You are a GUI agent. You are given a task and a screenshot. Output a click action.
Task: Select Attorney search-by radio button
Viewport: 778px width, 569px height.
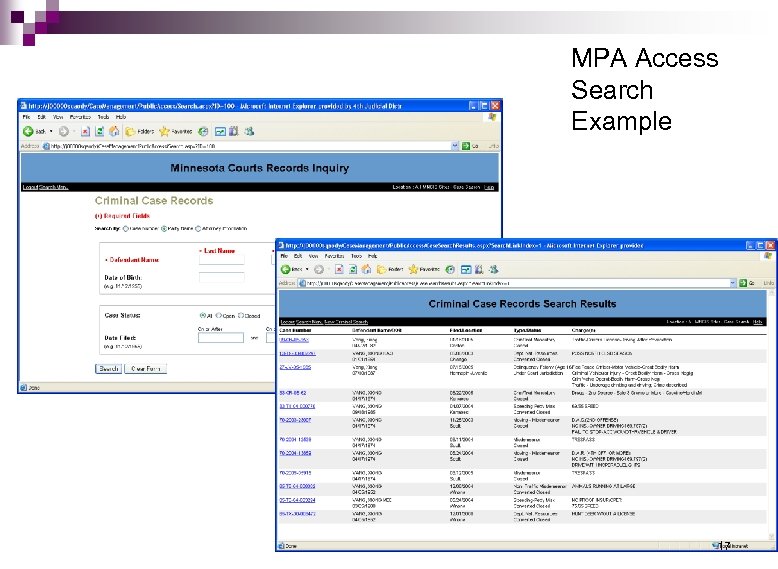click(198, 229)
